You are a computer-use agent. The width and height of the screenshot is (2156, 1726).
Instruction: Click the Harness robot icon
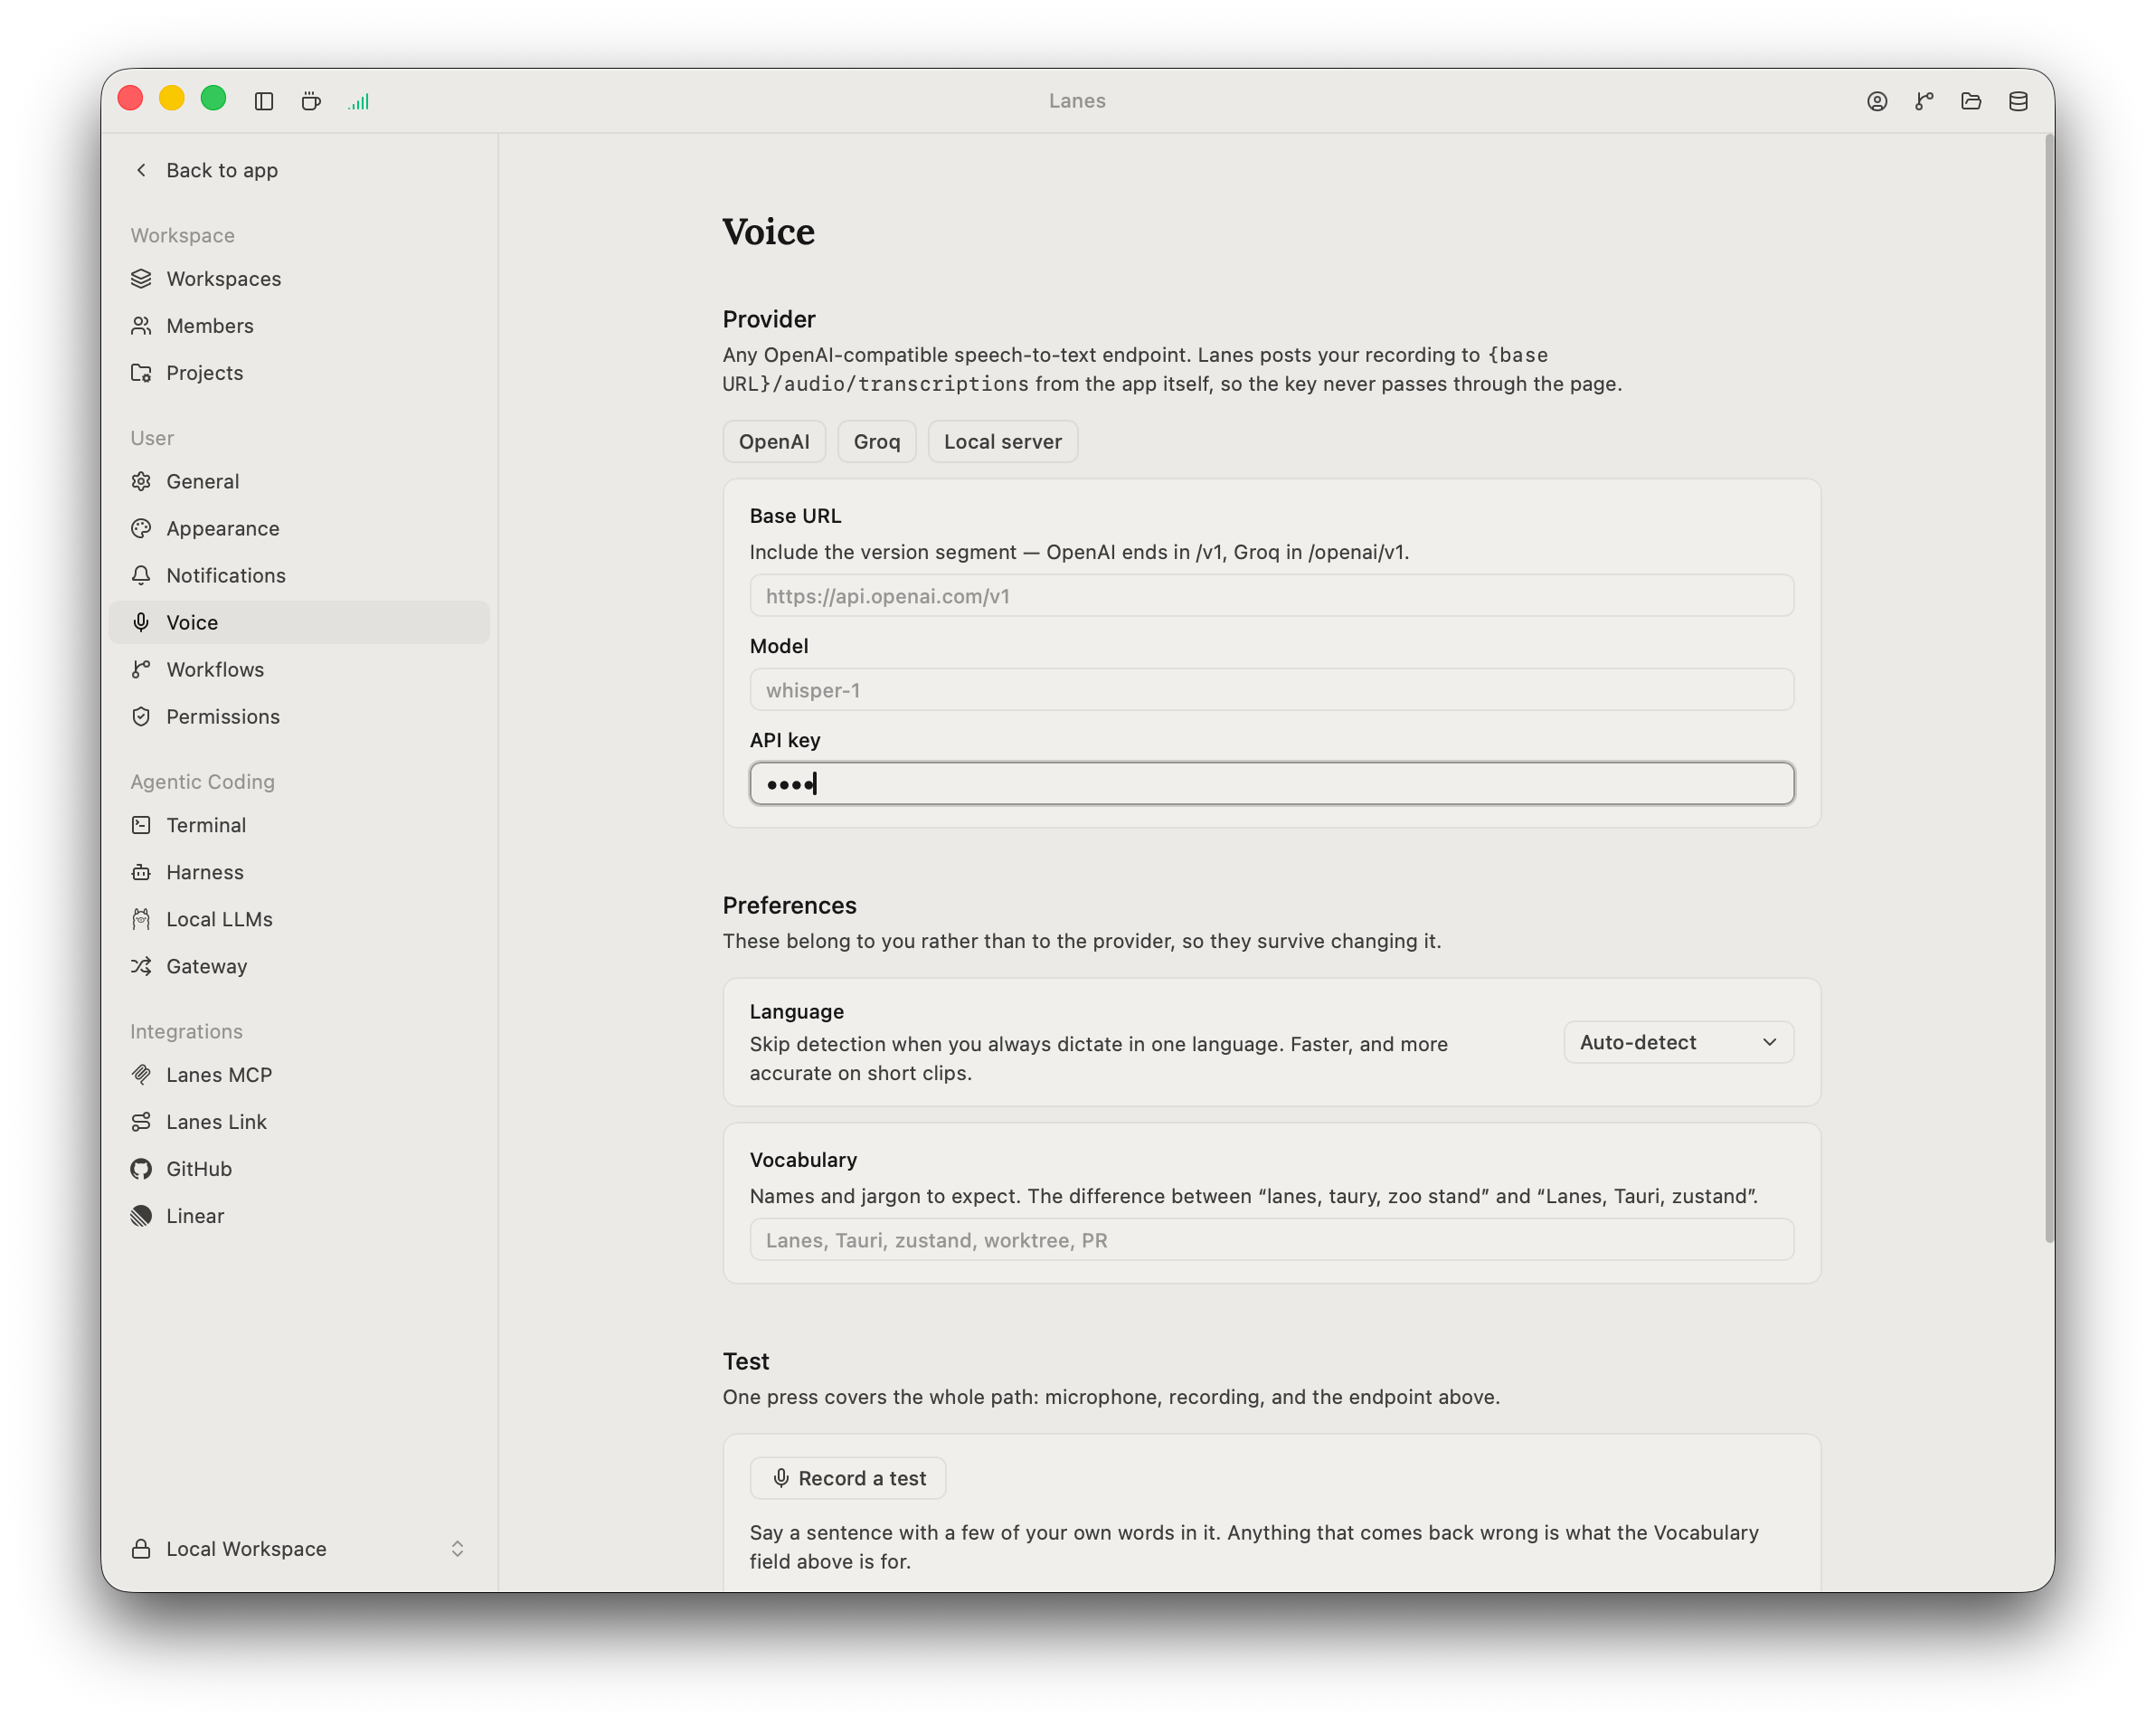coord(141,872)
